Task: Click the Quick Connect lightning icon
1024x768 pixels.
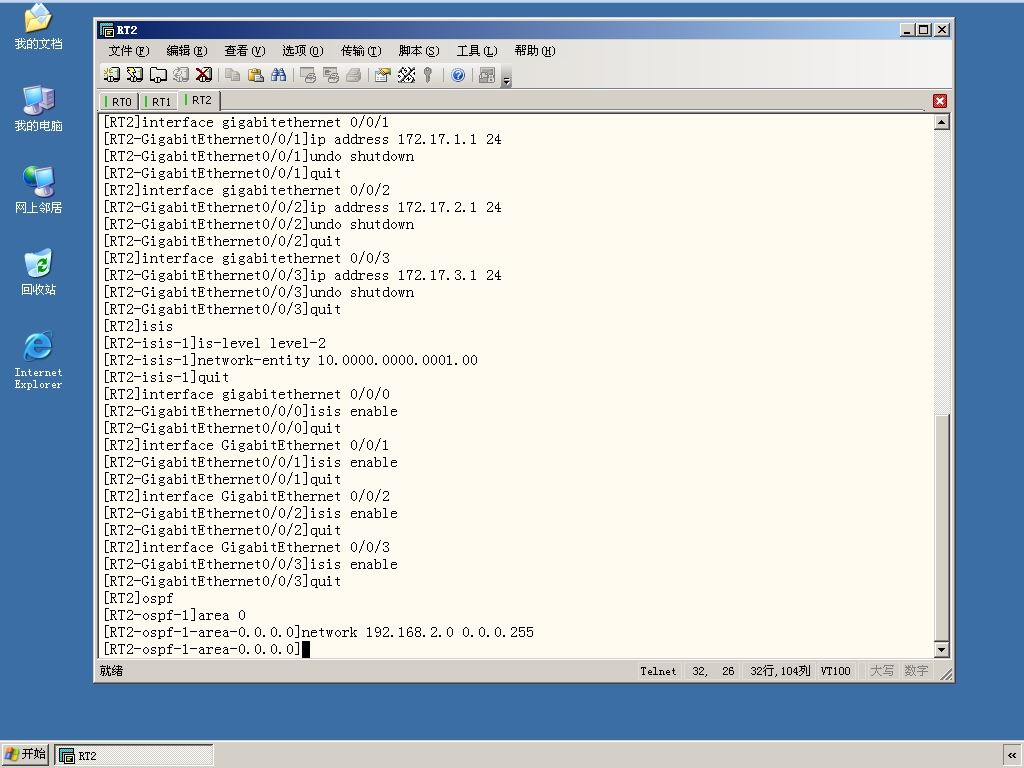Action: pyautogui.click(x=135, y=75)
